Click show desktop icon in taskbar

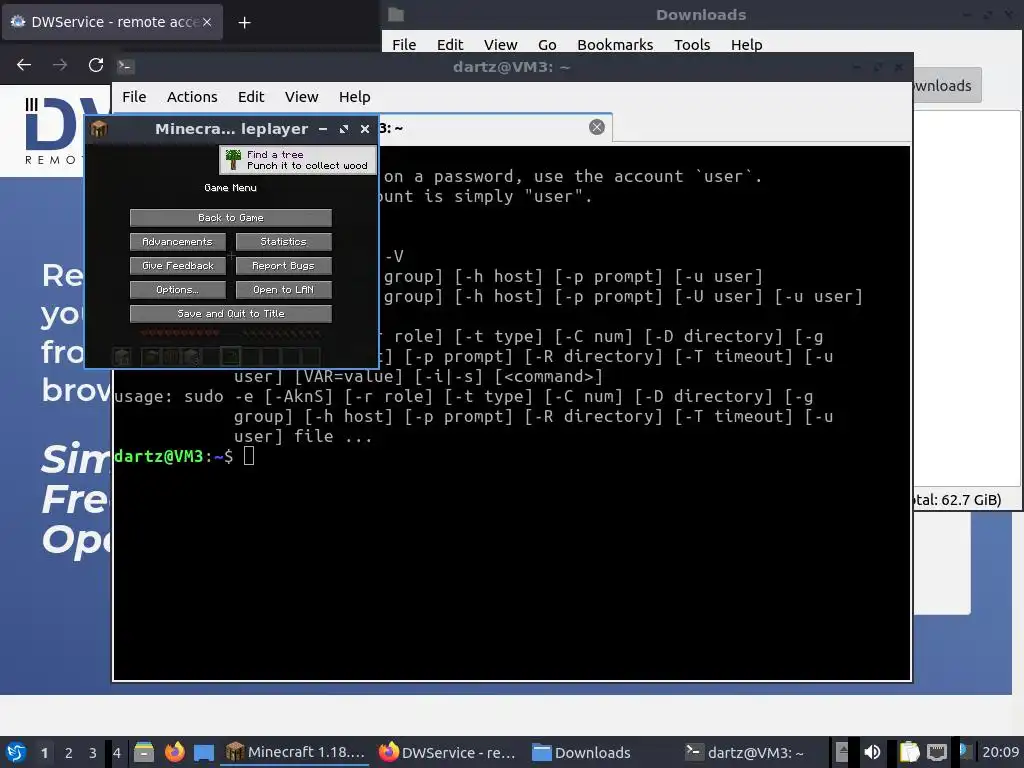204,752
